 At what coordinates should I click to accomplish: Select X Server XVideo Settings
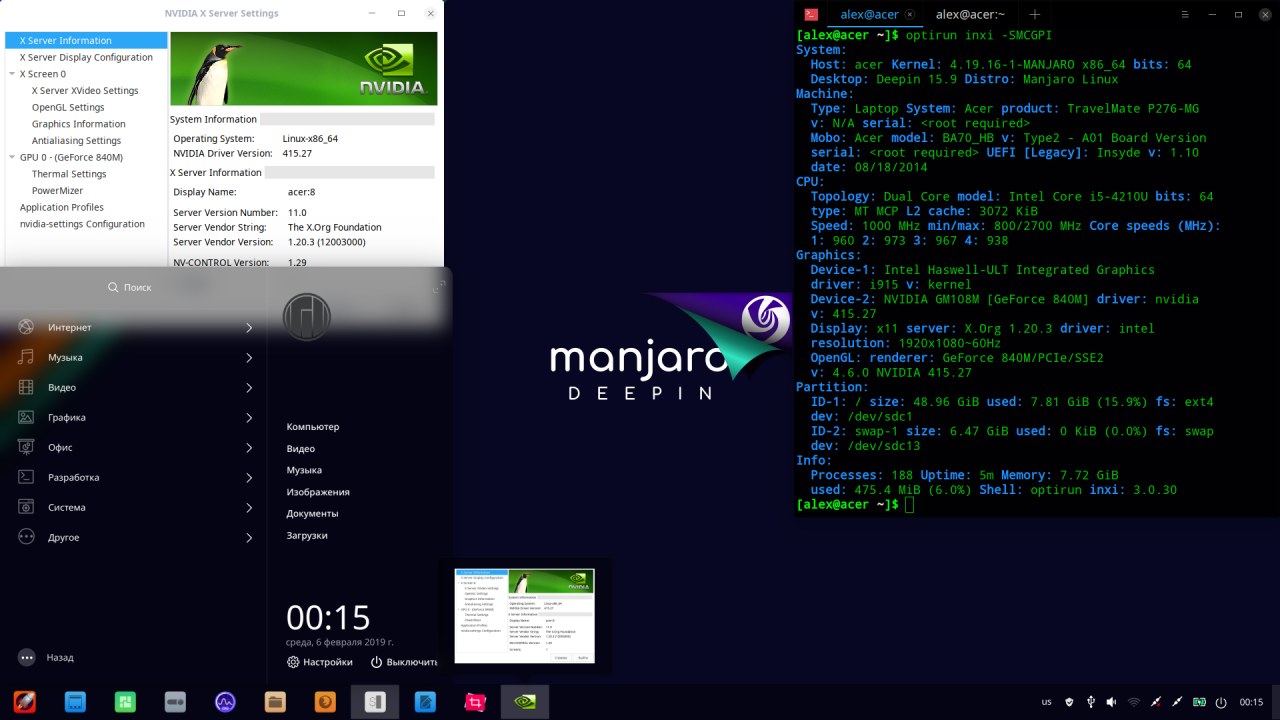(x=85, y=91)
